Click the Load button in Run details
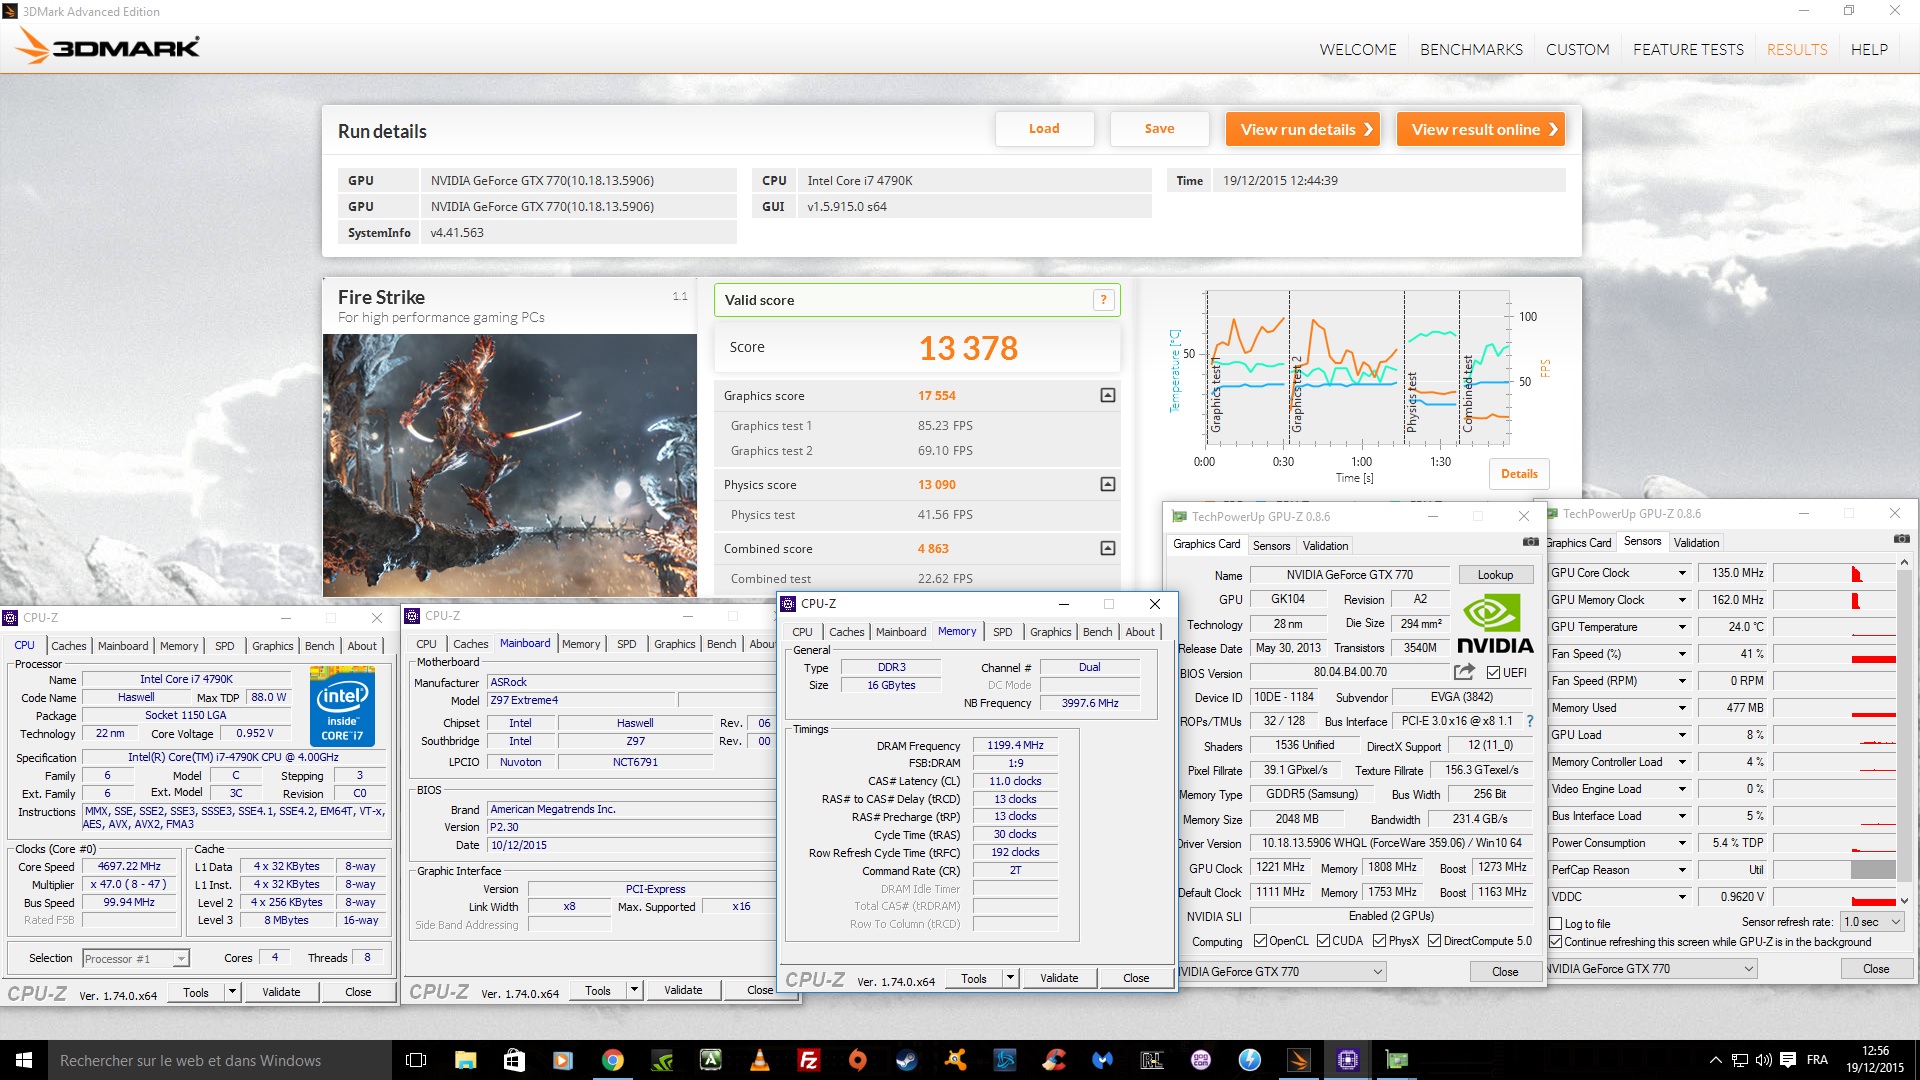 (1044, 129)
